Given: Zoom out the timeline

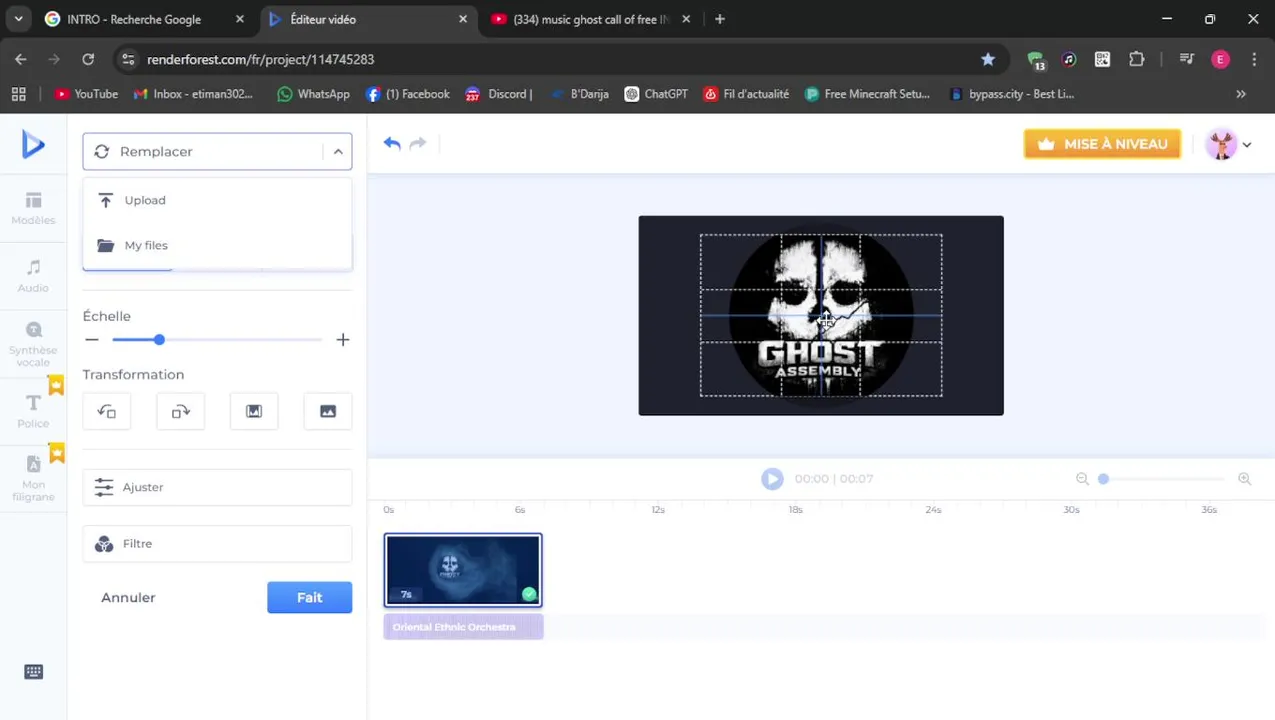Looking at the screenshot, I should (1082, 479).
